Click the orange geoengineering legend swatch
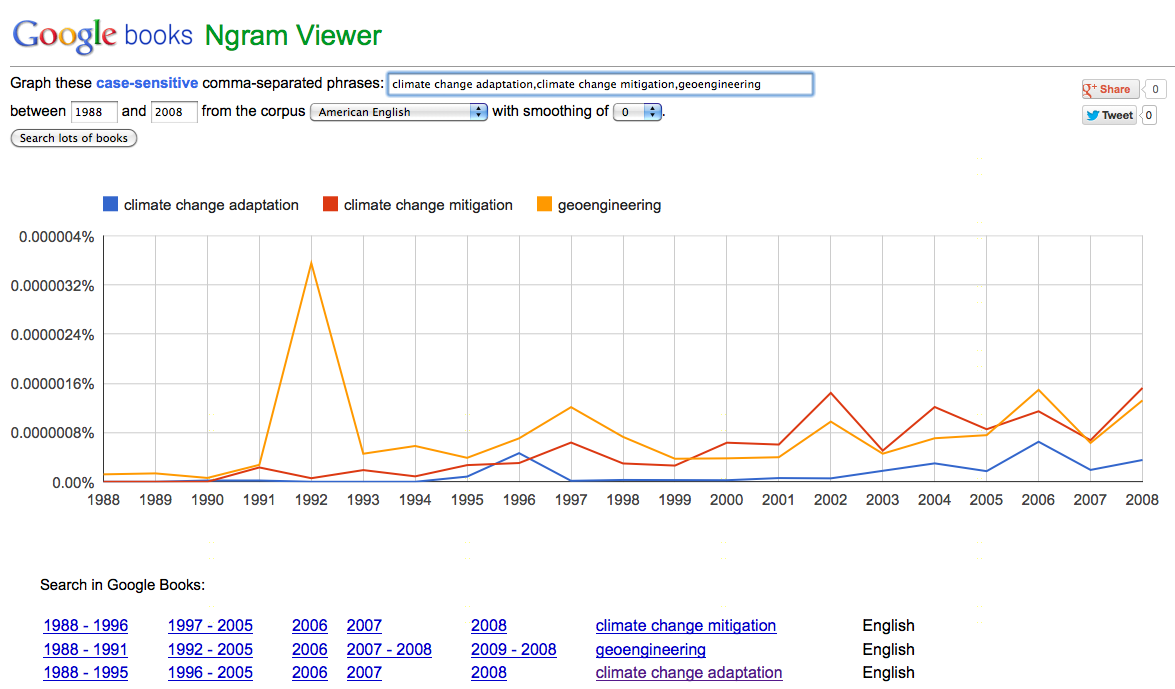The height and width of the screenshot is (689, 1175). [x=544, y=205]
